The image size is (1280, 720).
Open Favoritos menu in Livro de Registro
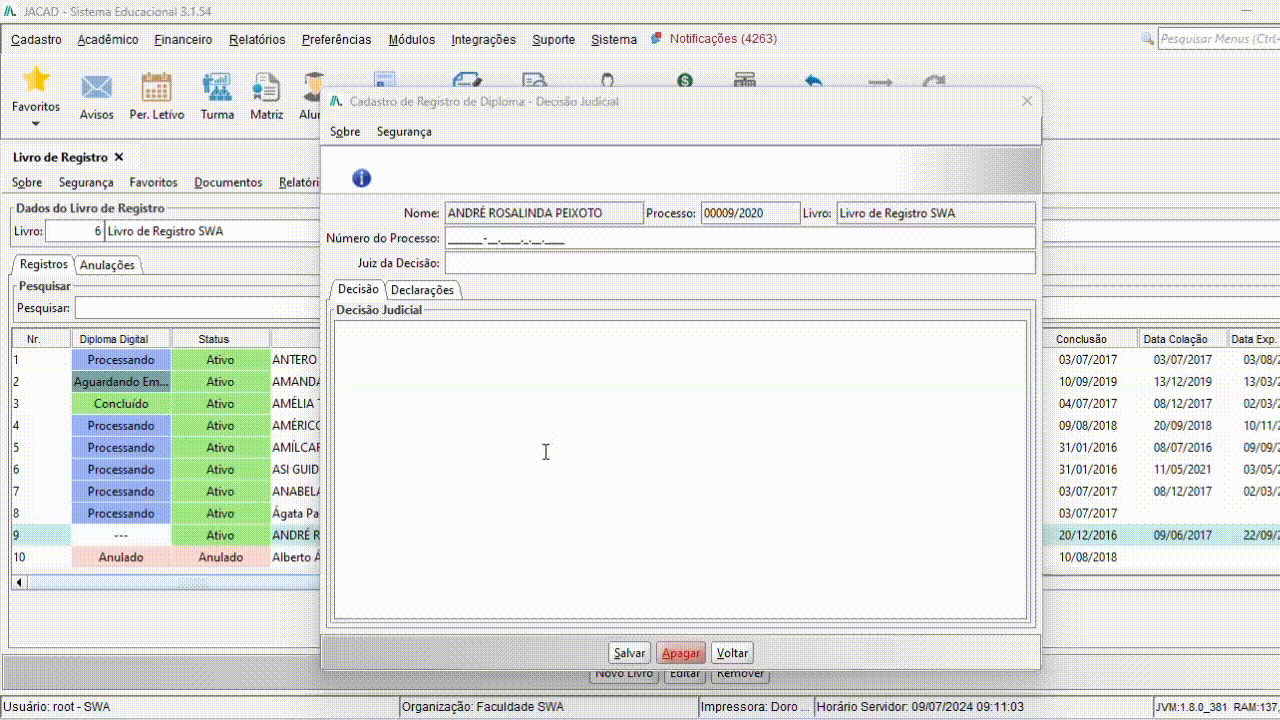tap(153, 183)
